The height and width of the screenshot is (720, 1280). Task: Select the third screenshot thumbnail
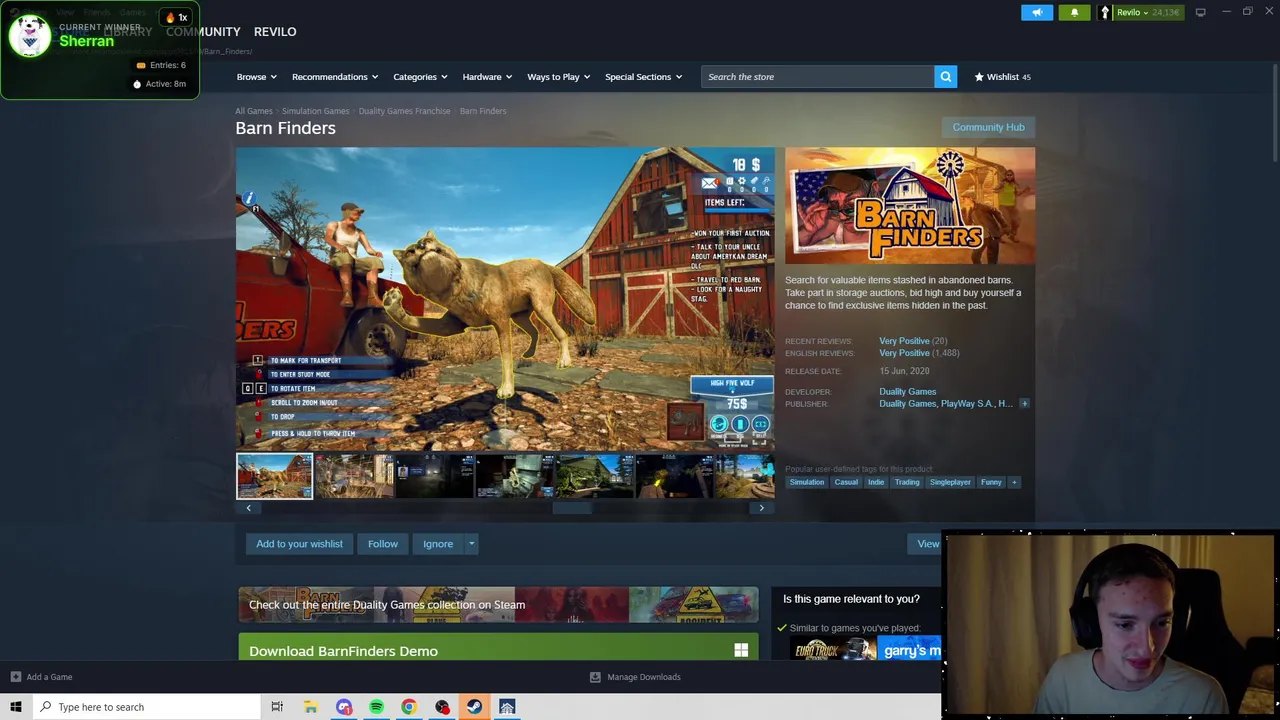[x=434, y=476]
